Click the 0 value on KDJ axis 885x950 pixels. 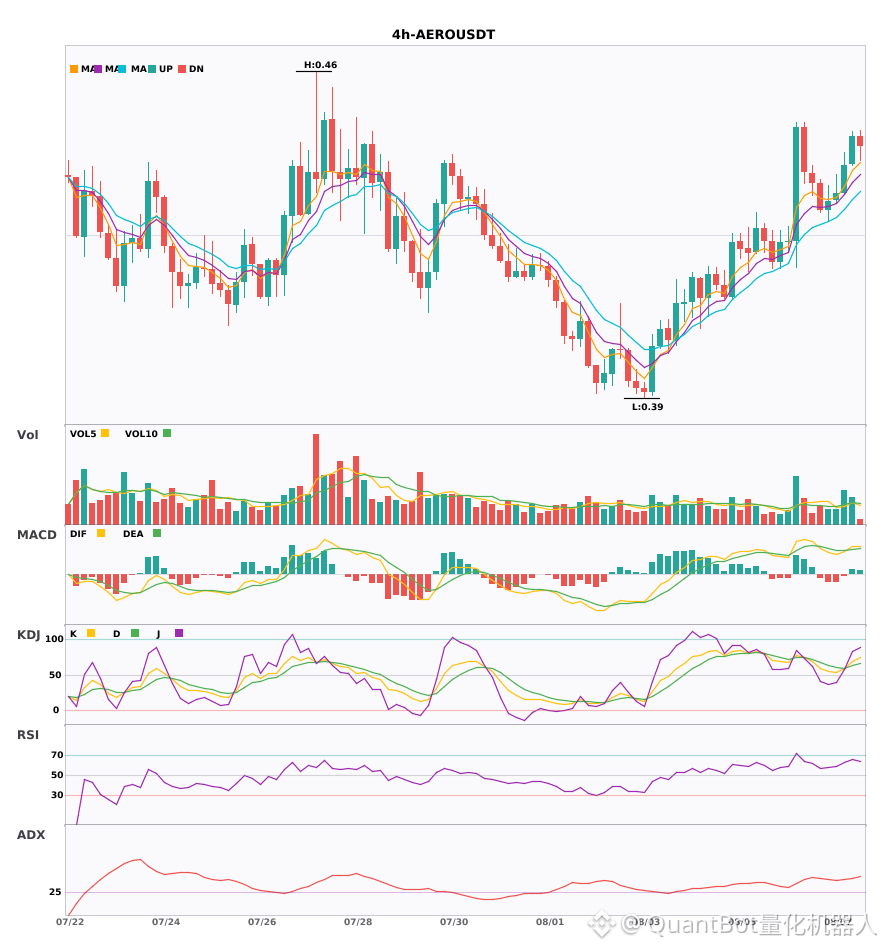(x=56, y=710)
